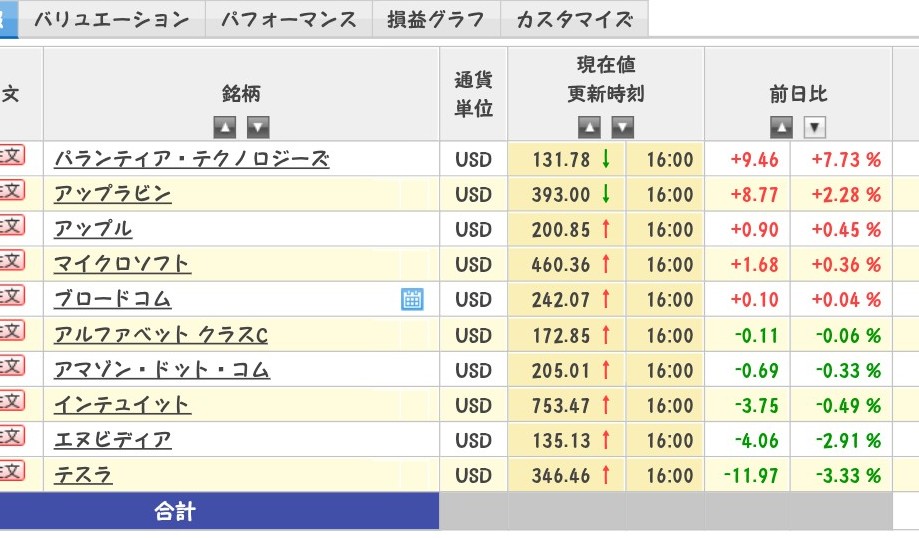Screen dimensions: 919x538
Task: Click the アップル stock link
Action: [92, 229]
